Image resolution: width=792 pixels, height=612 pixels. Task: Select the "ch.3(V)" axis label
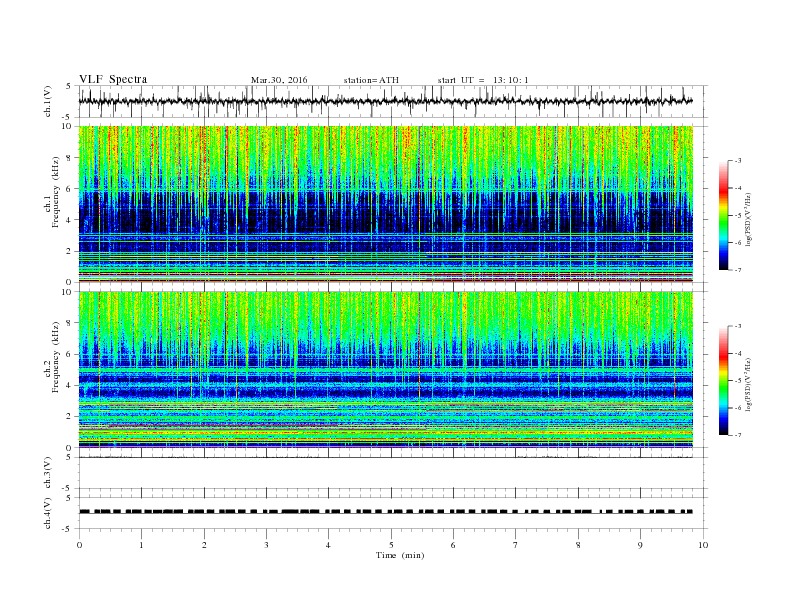(48, 473)
